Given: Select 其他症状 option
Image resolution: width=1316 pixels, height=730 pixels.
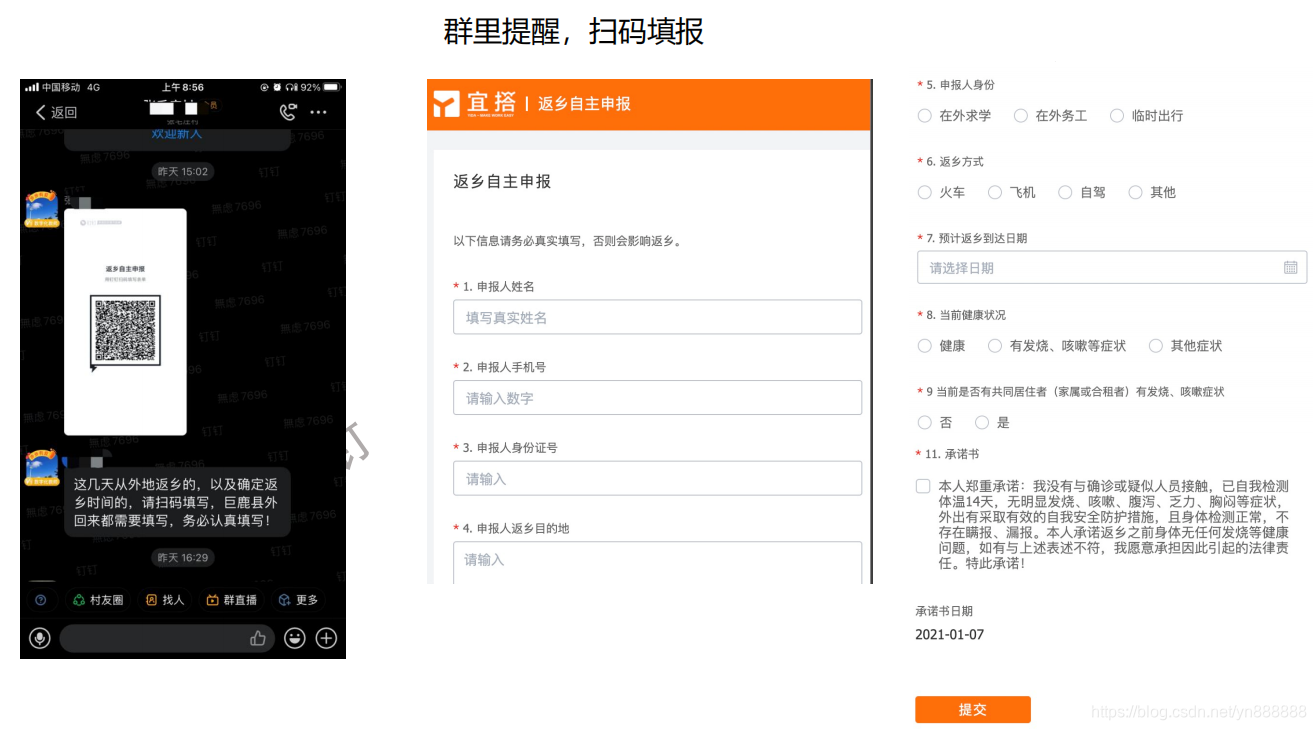Looking at the screenshot, I should tap(1185, 346).
